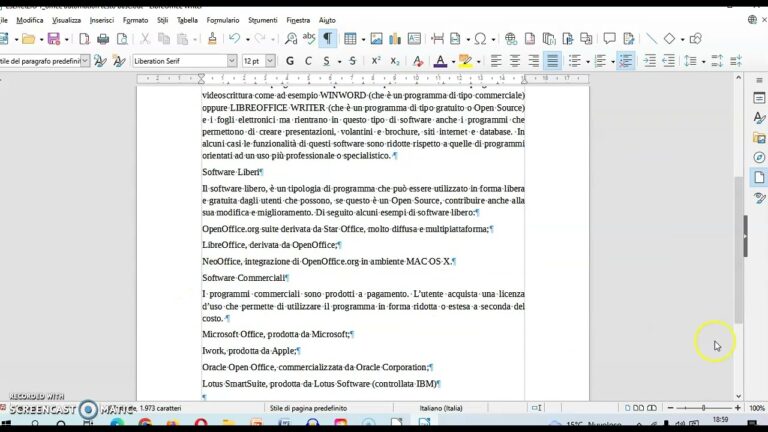Image resolution: width=768 pixels, height=432 pixels.
Task: Increase the paragraph indent
Action: pos(649,61)
